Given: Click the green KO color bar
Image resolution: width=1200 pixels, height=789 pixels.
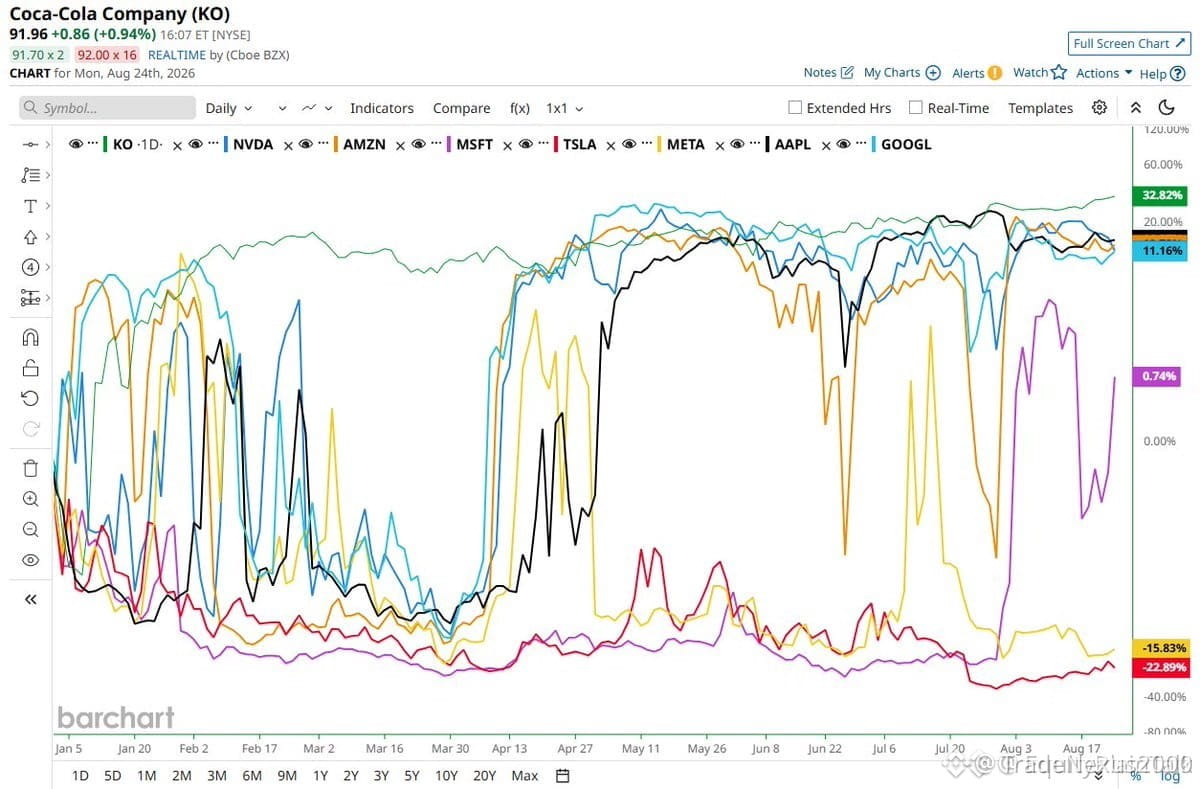Looking at the screenshot, I should coord(104,144).
